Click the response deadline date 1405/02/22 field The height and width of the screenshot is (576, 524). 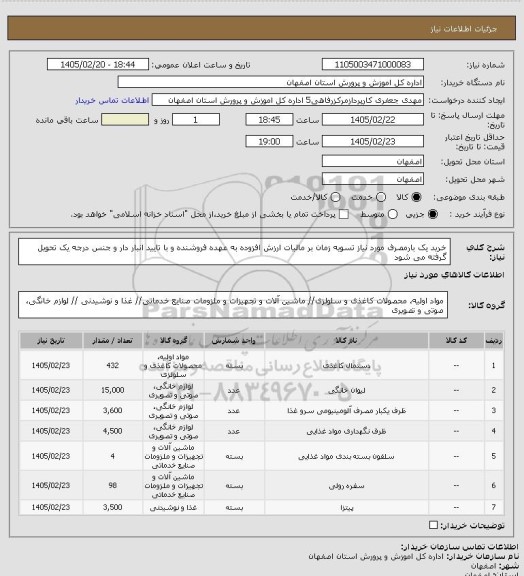[373, 120]
